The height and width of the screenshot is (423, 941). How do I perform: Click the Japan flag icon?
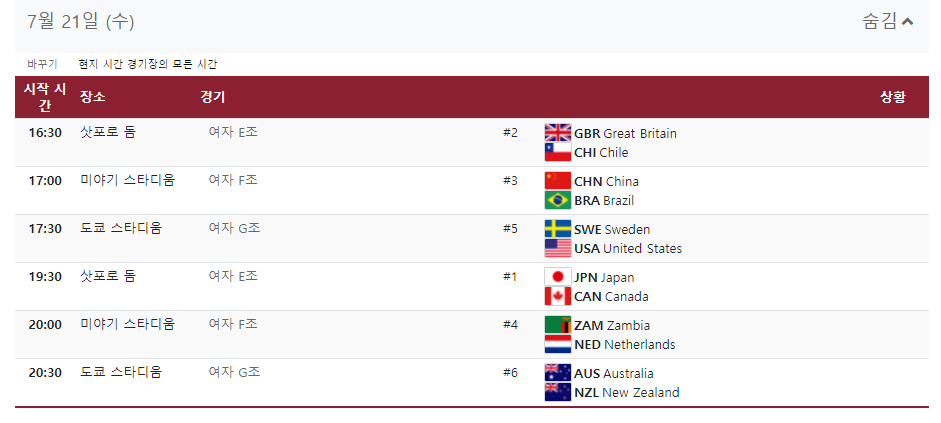coord(558,277)
